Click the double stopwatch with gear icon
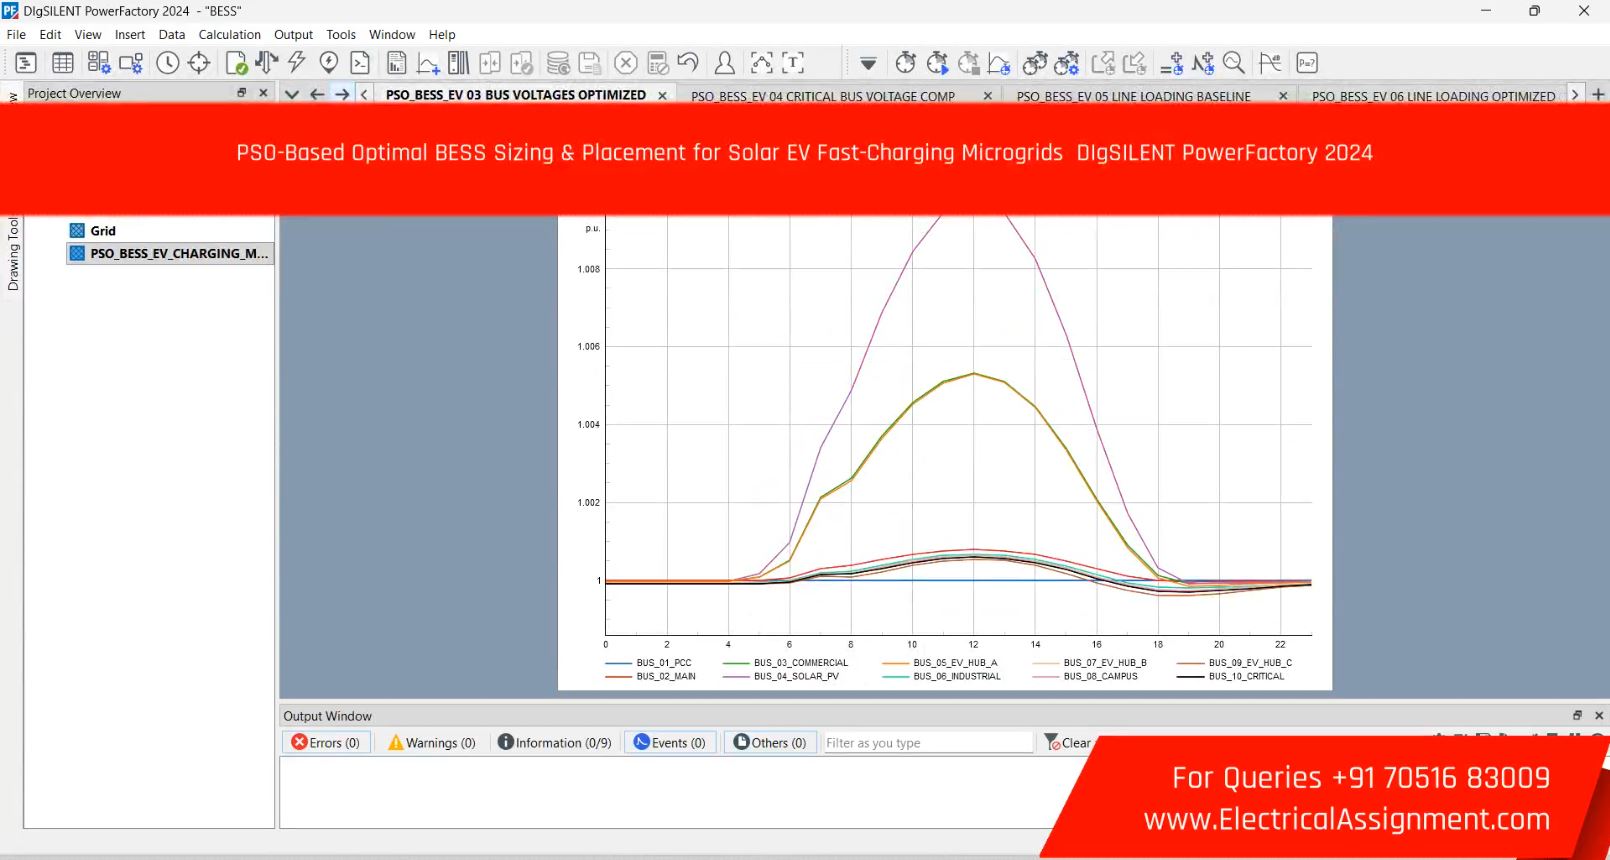The image size is (1610, 860). click(1066, 63)
